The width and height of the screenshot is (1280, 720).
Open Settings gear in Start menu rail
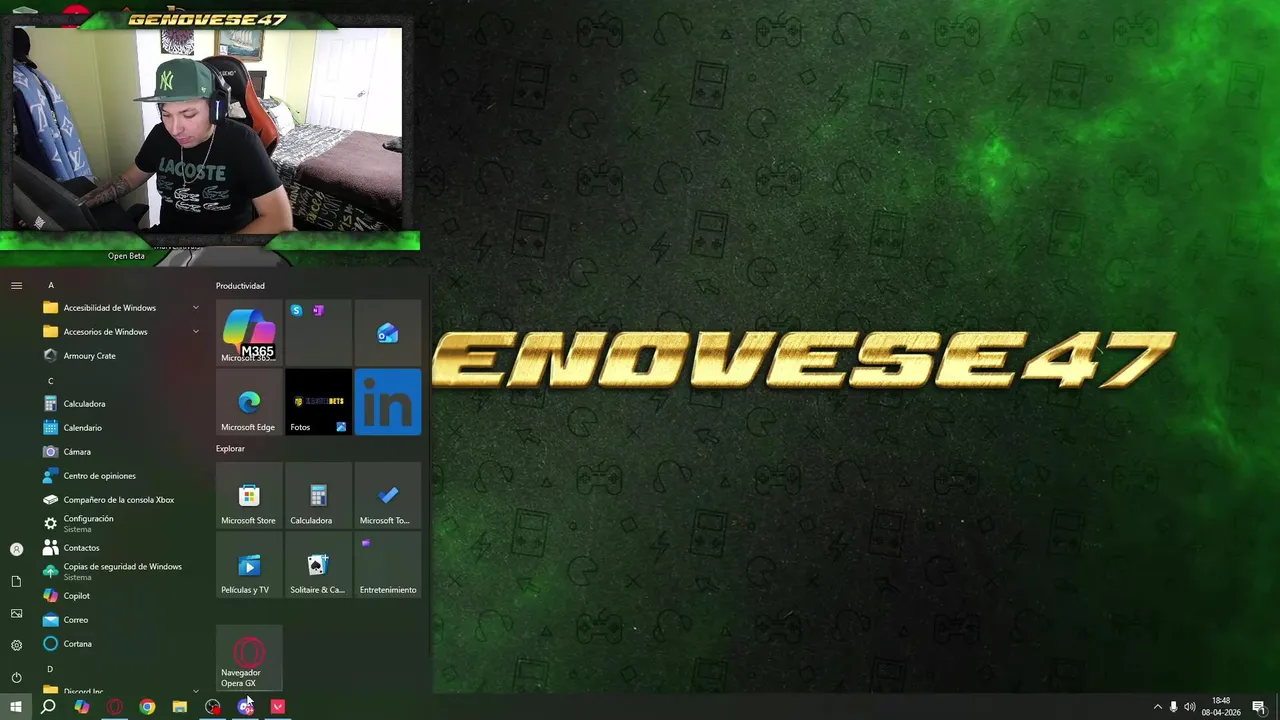coord(16,645)
